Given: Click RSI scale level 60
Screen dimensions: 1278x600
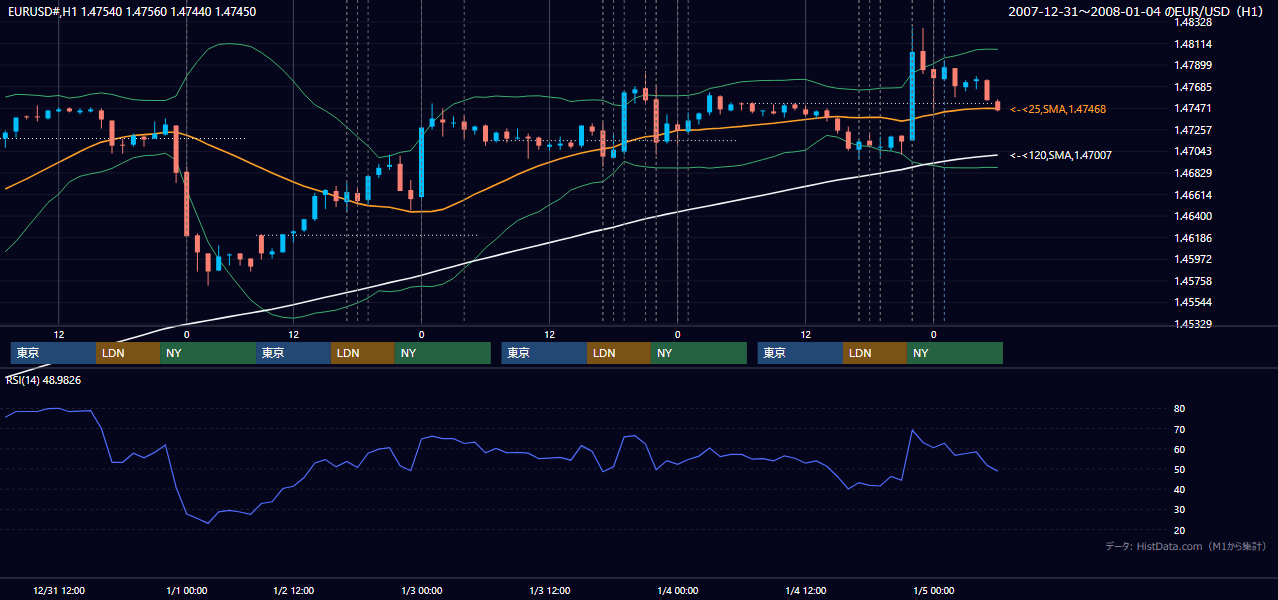Looking at the screenshot, I should (x=1180, y=449).
